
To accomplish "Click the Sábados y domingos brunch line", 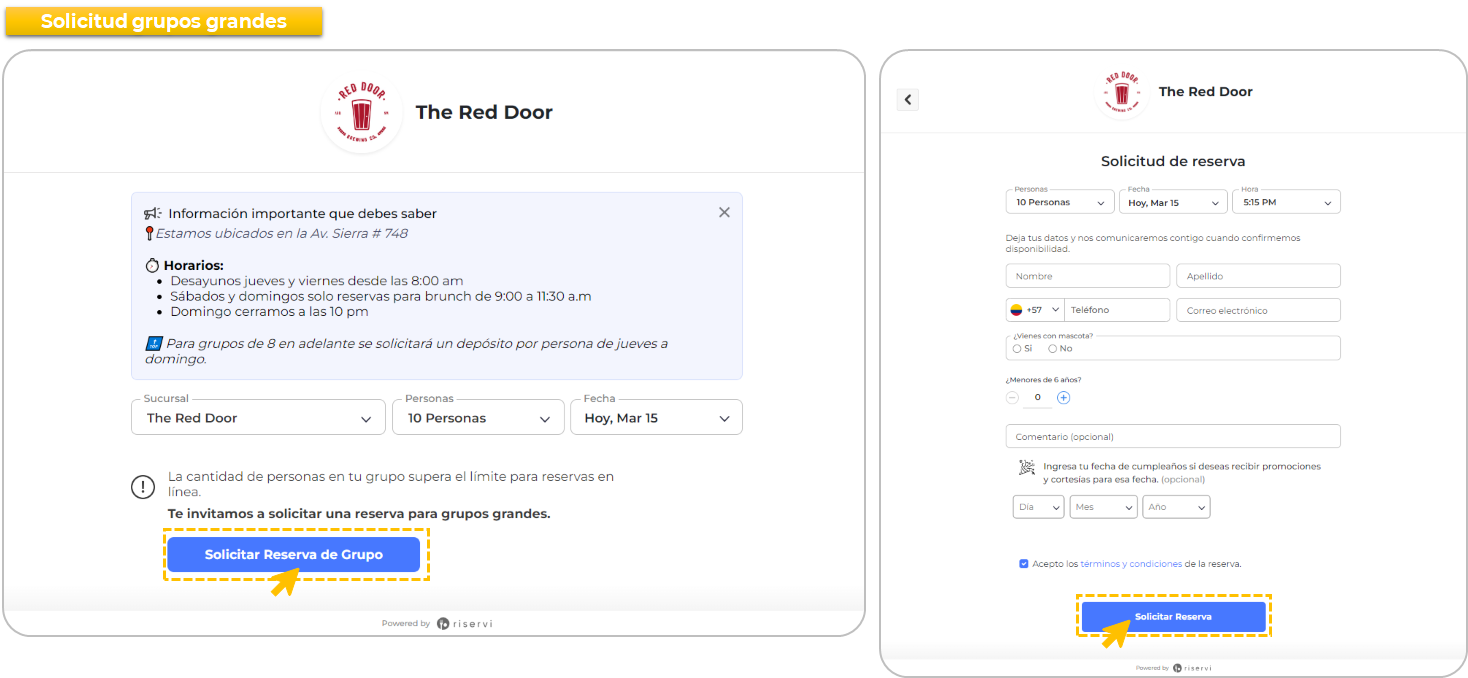I will pos(381,296).
